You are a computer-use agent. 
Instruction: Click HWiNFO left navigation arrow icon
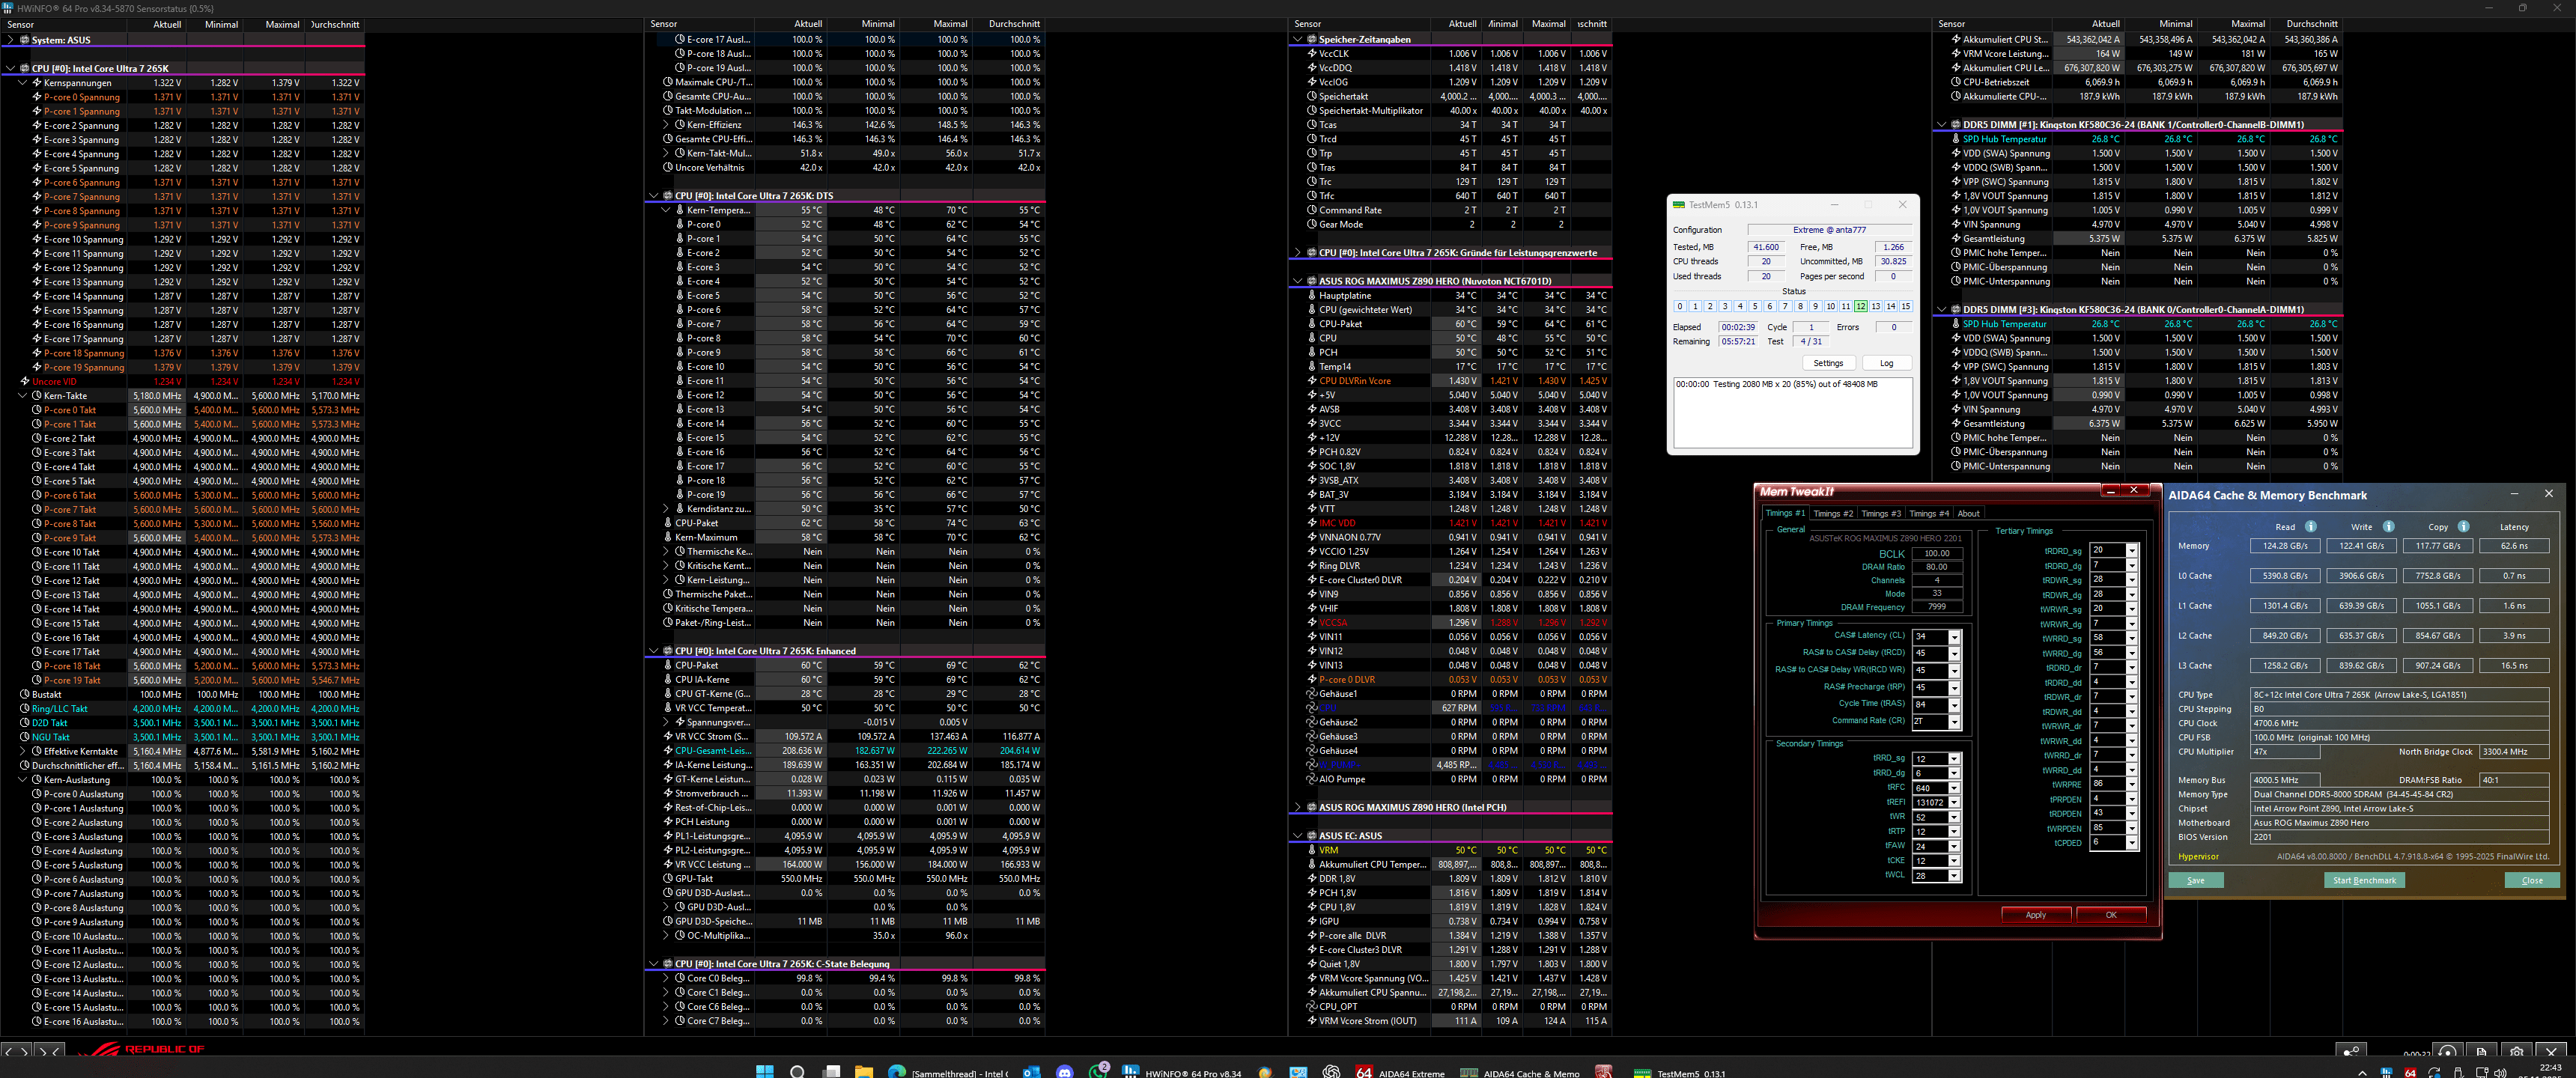8,1051
